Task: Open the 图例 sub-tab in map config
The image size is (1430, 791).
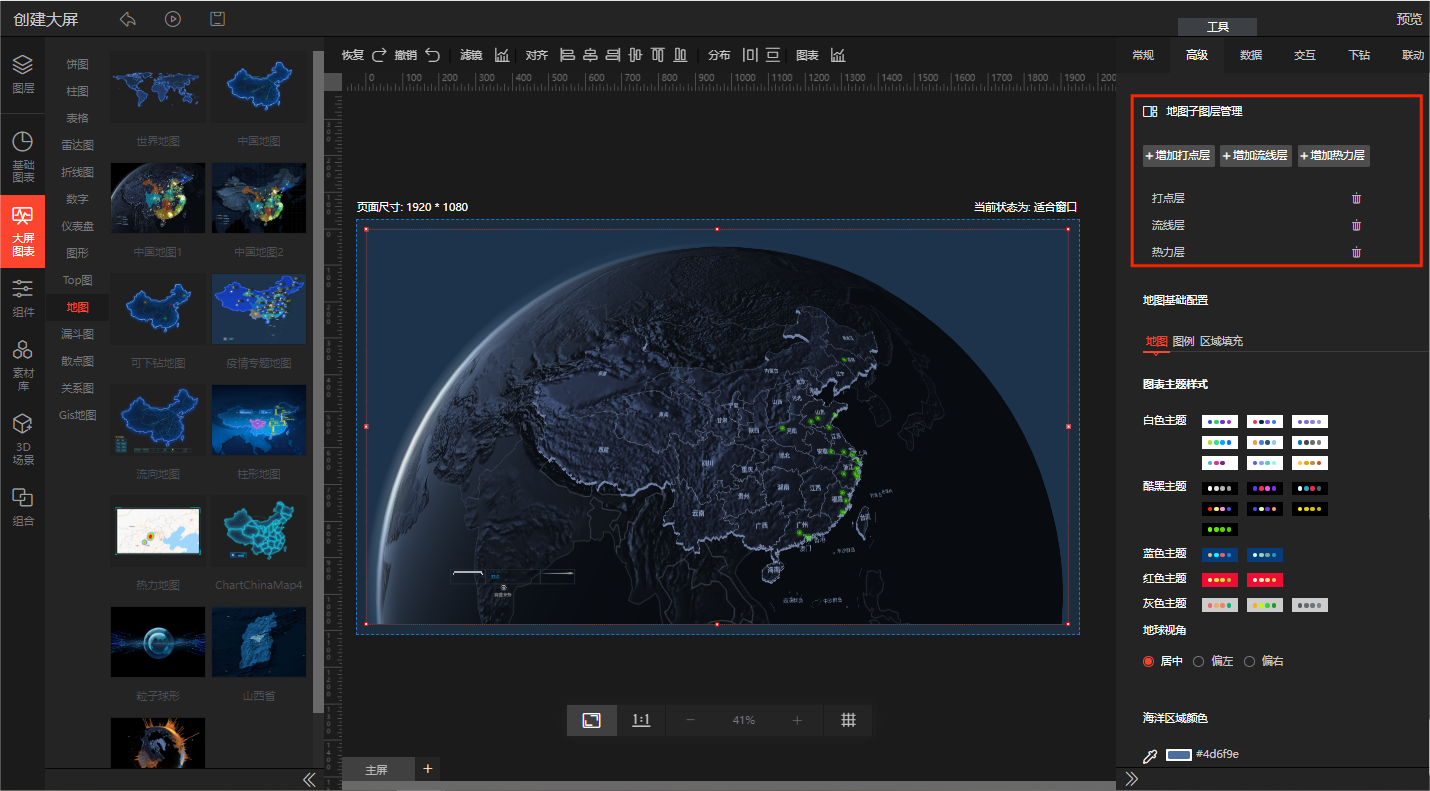Action: coord(1183,341)
